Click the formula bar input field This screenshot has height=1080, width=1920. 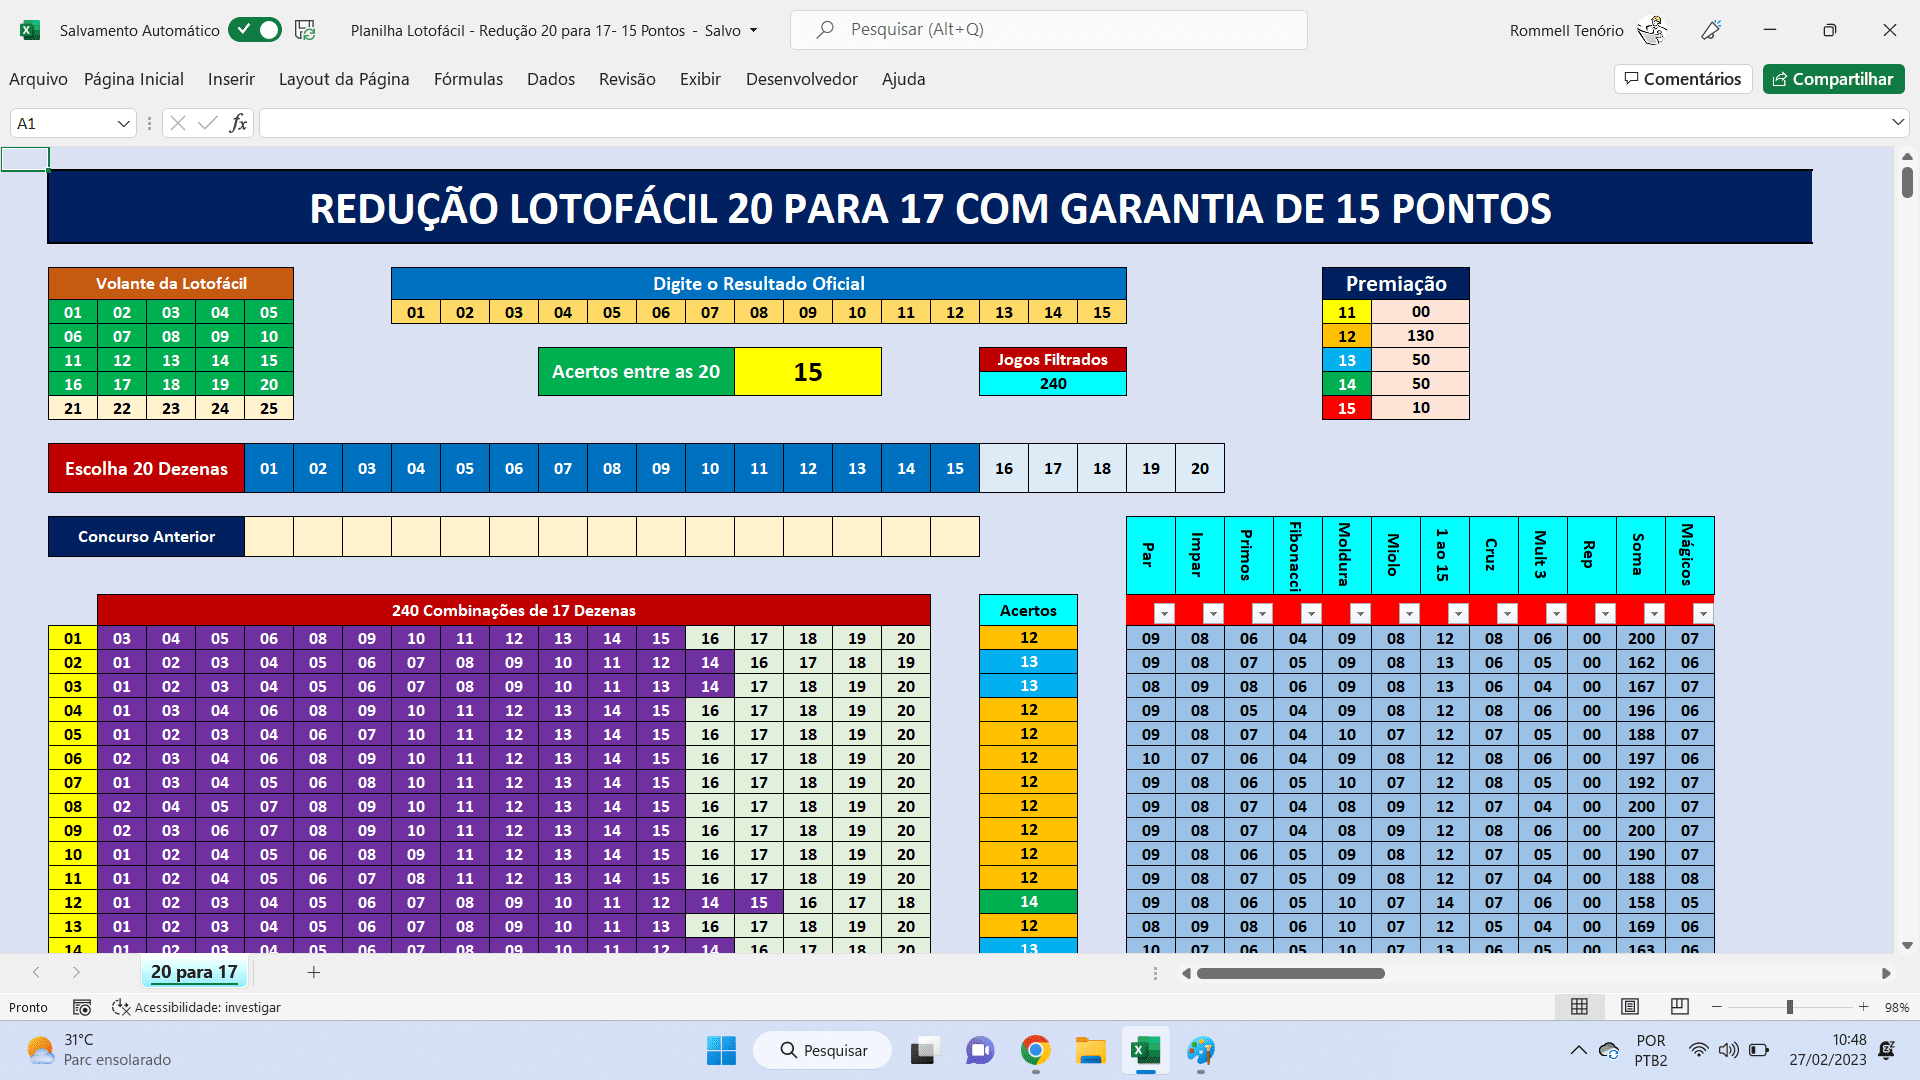tap(1075, 123)
